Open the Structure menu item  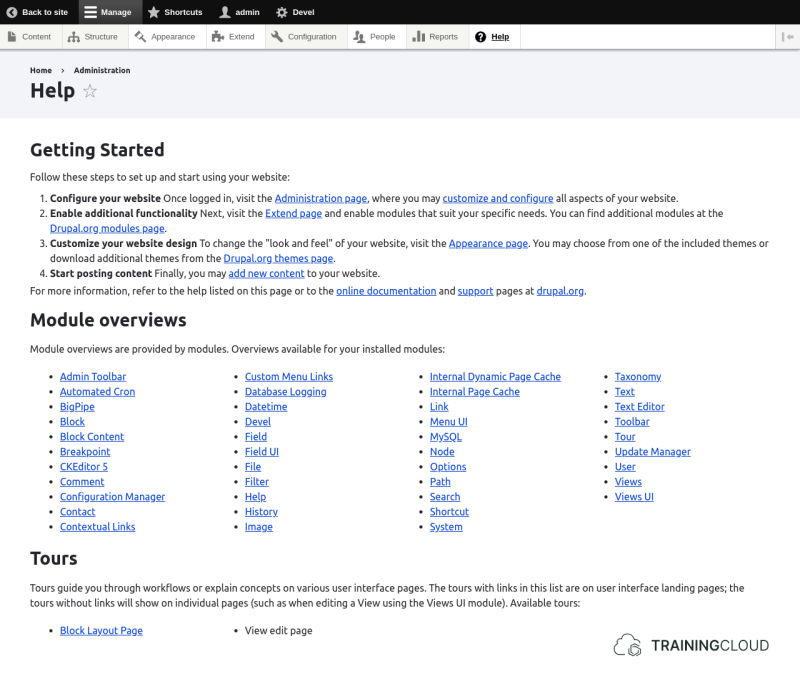coord(93,37)
